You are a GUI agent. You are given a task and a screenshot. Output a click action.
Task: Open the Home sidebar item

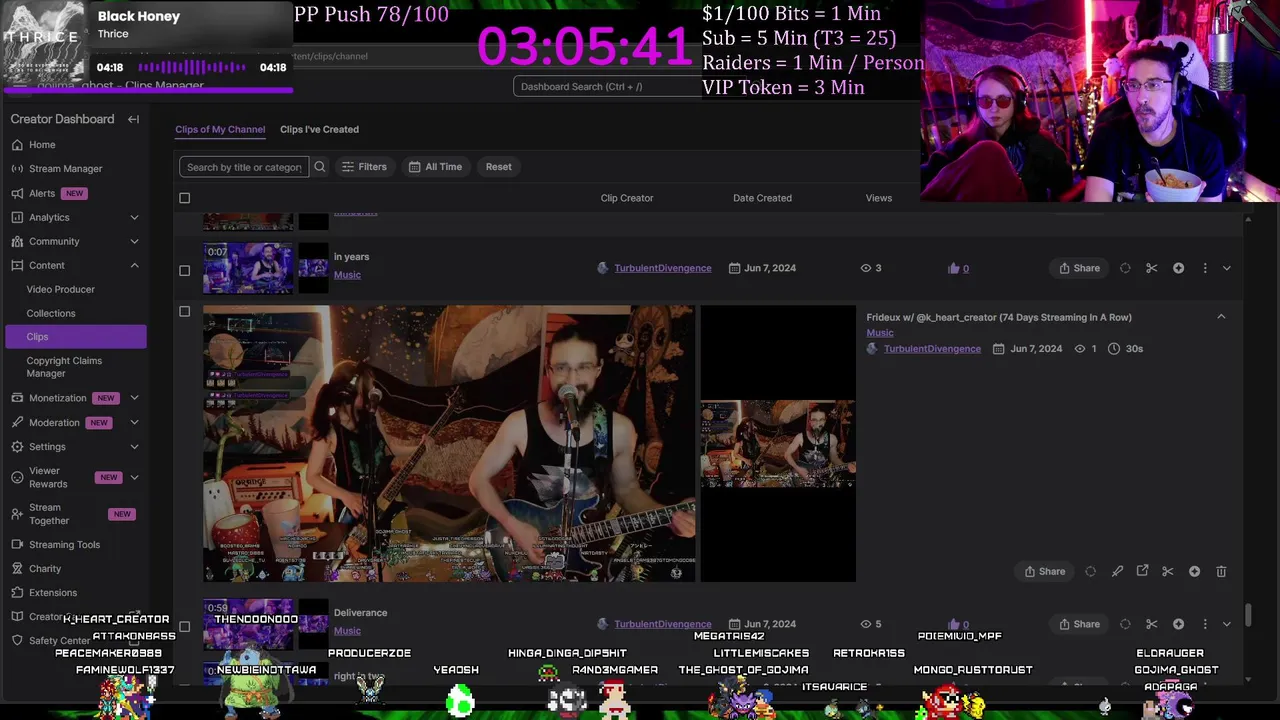[x=42, y=144]
